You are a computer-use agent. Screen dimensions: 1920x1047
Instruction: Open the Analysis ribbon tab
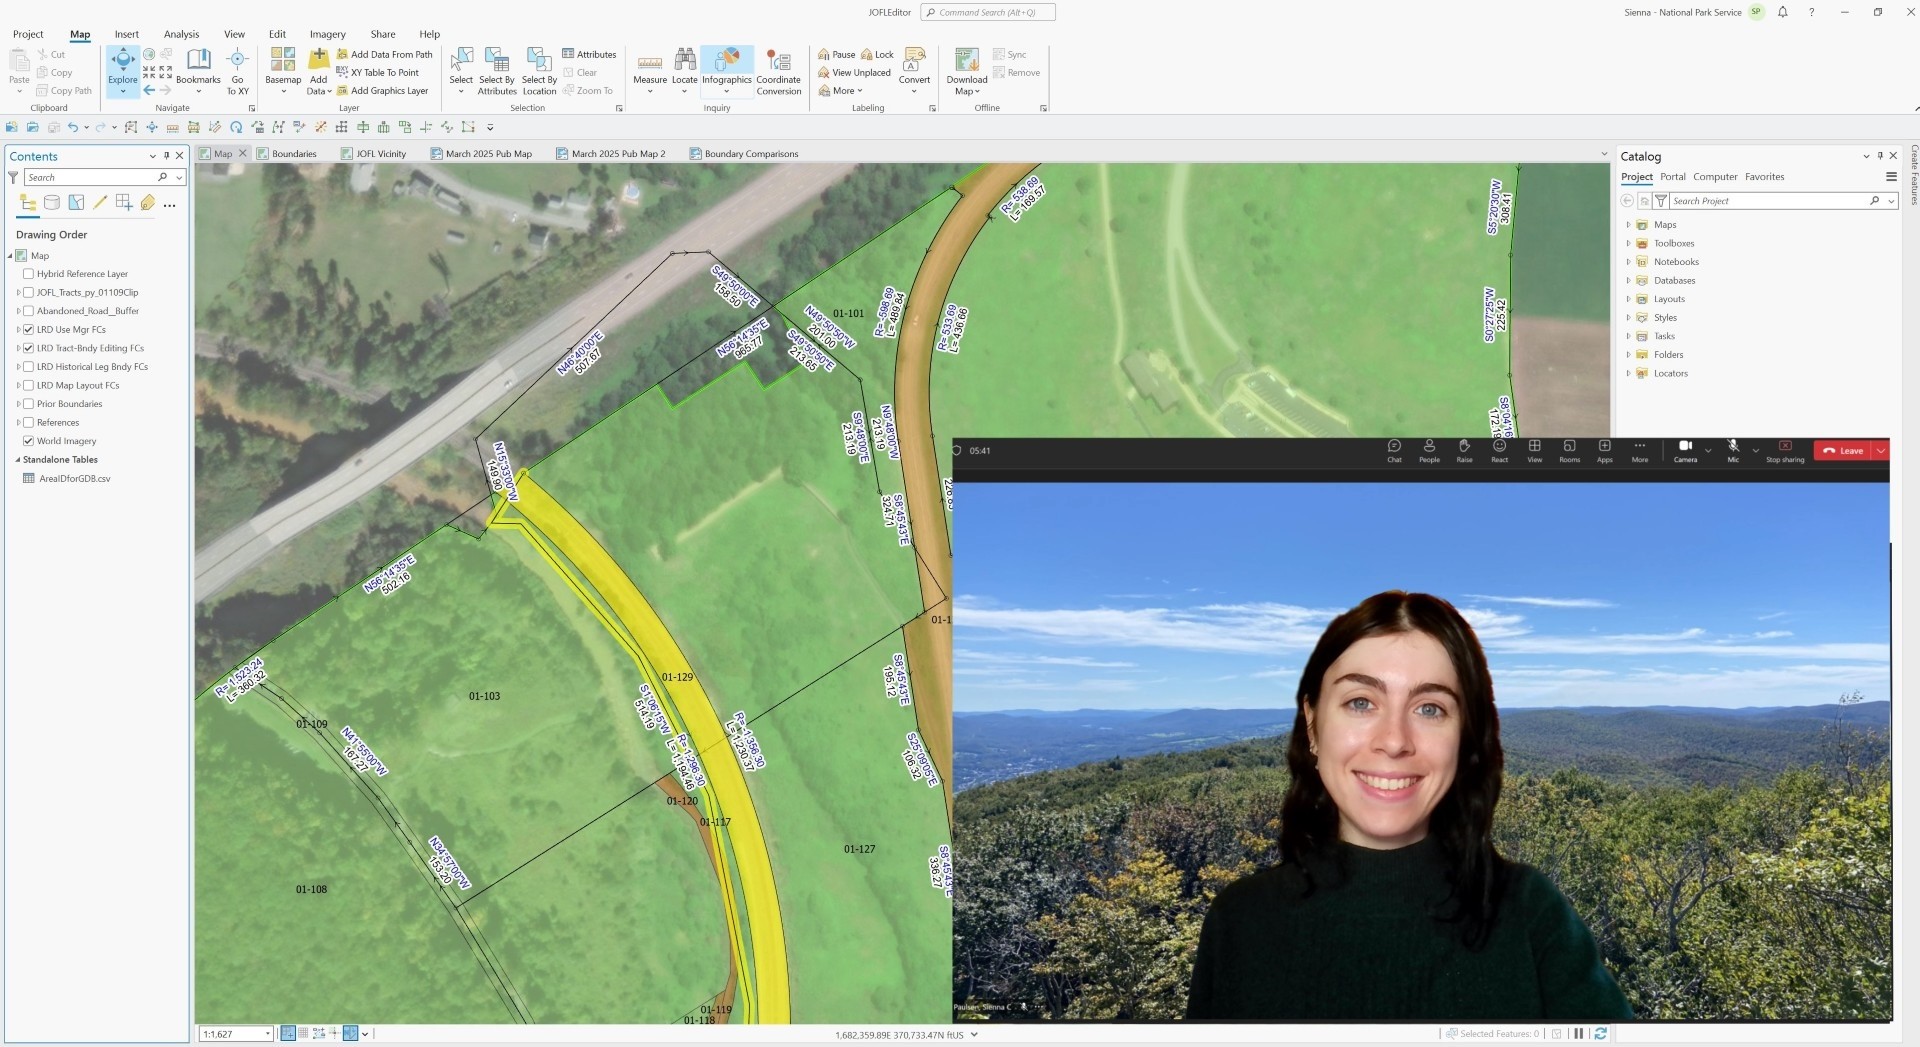(181, 34)
